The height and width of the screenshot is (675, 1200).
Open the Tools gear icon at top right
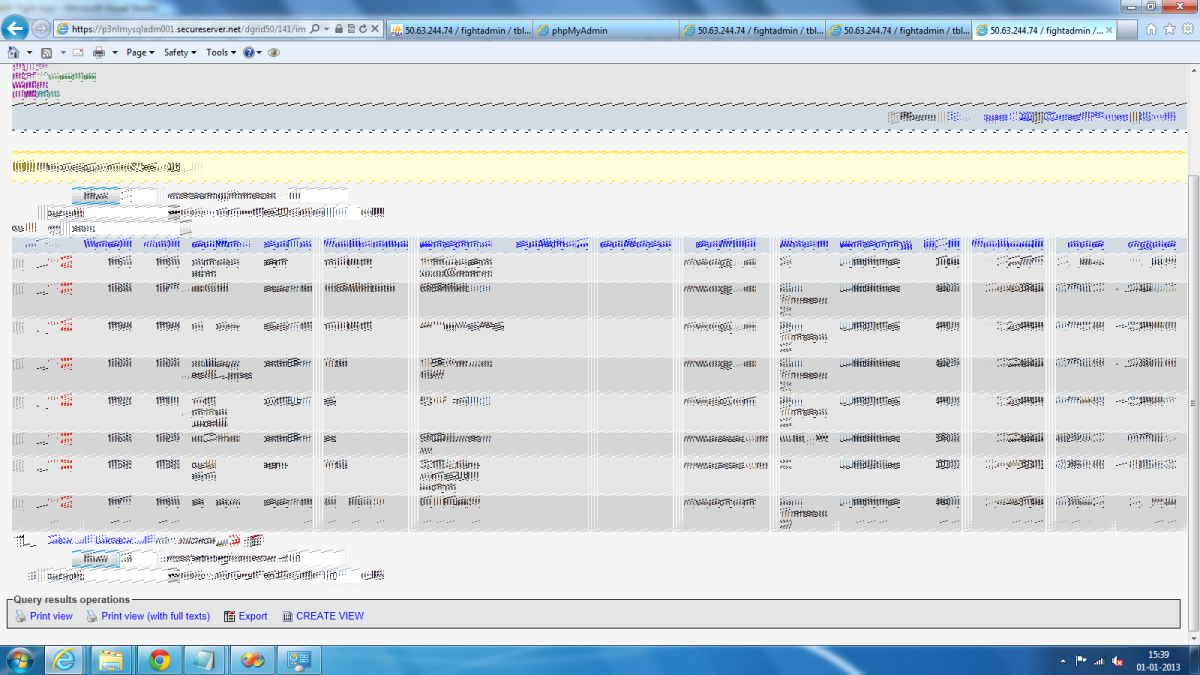1187,29
